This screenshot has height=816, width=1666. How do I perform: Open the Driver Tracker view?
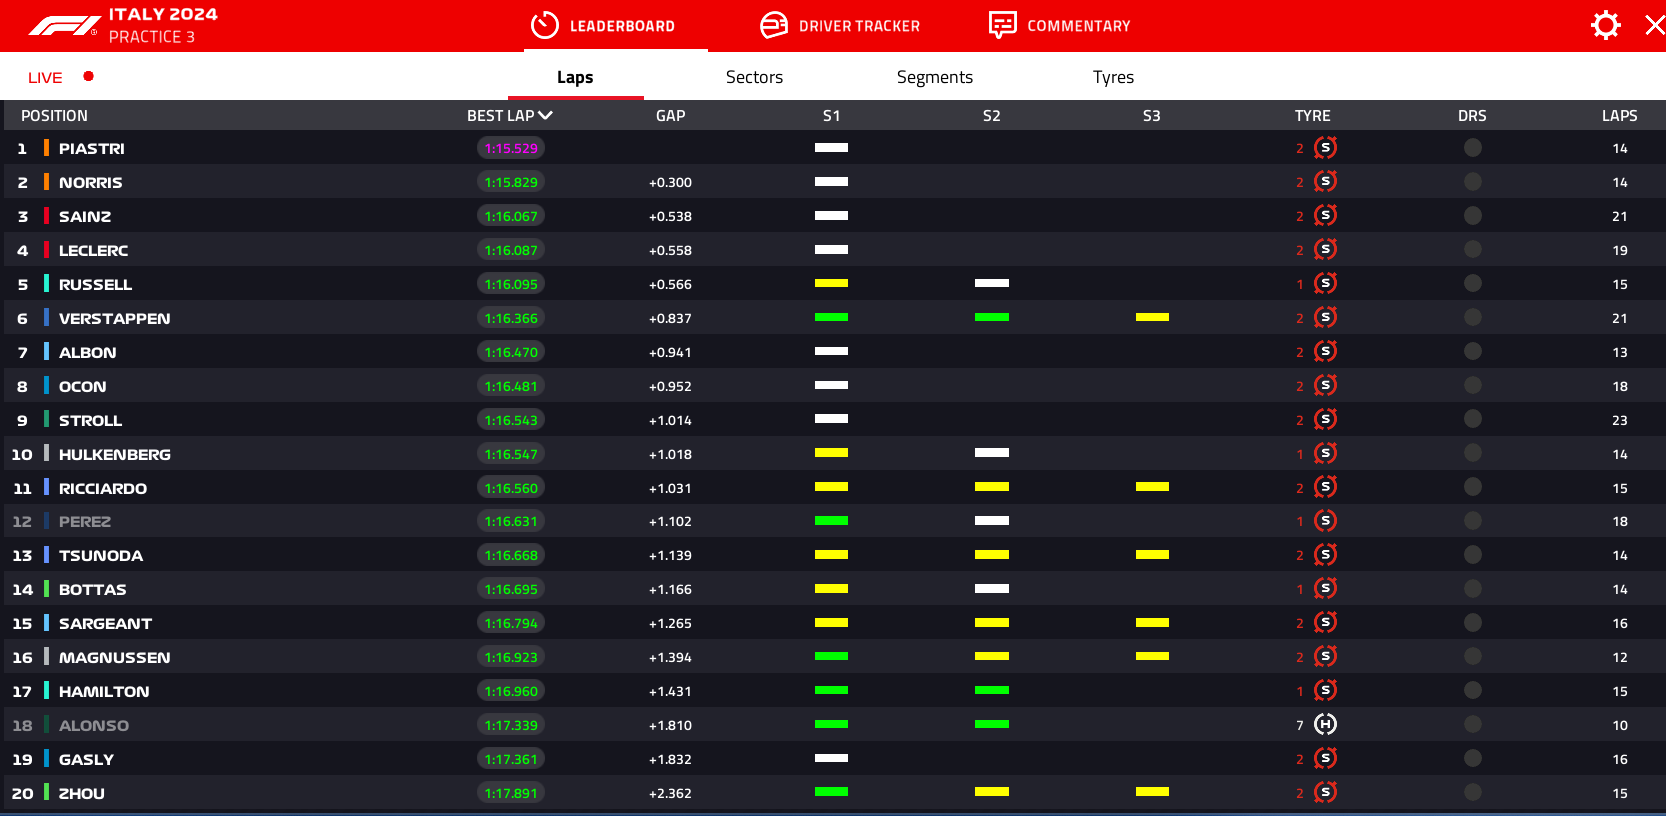[840, 26]
